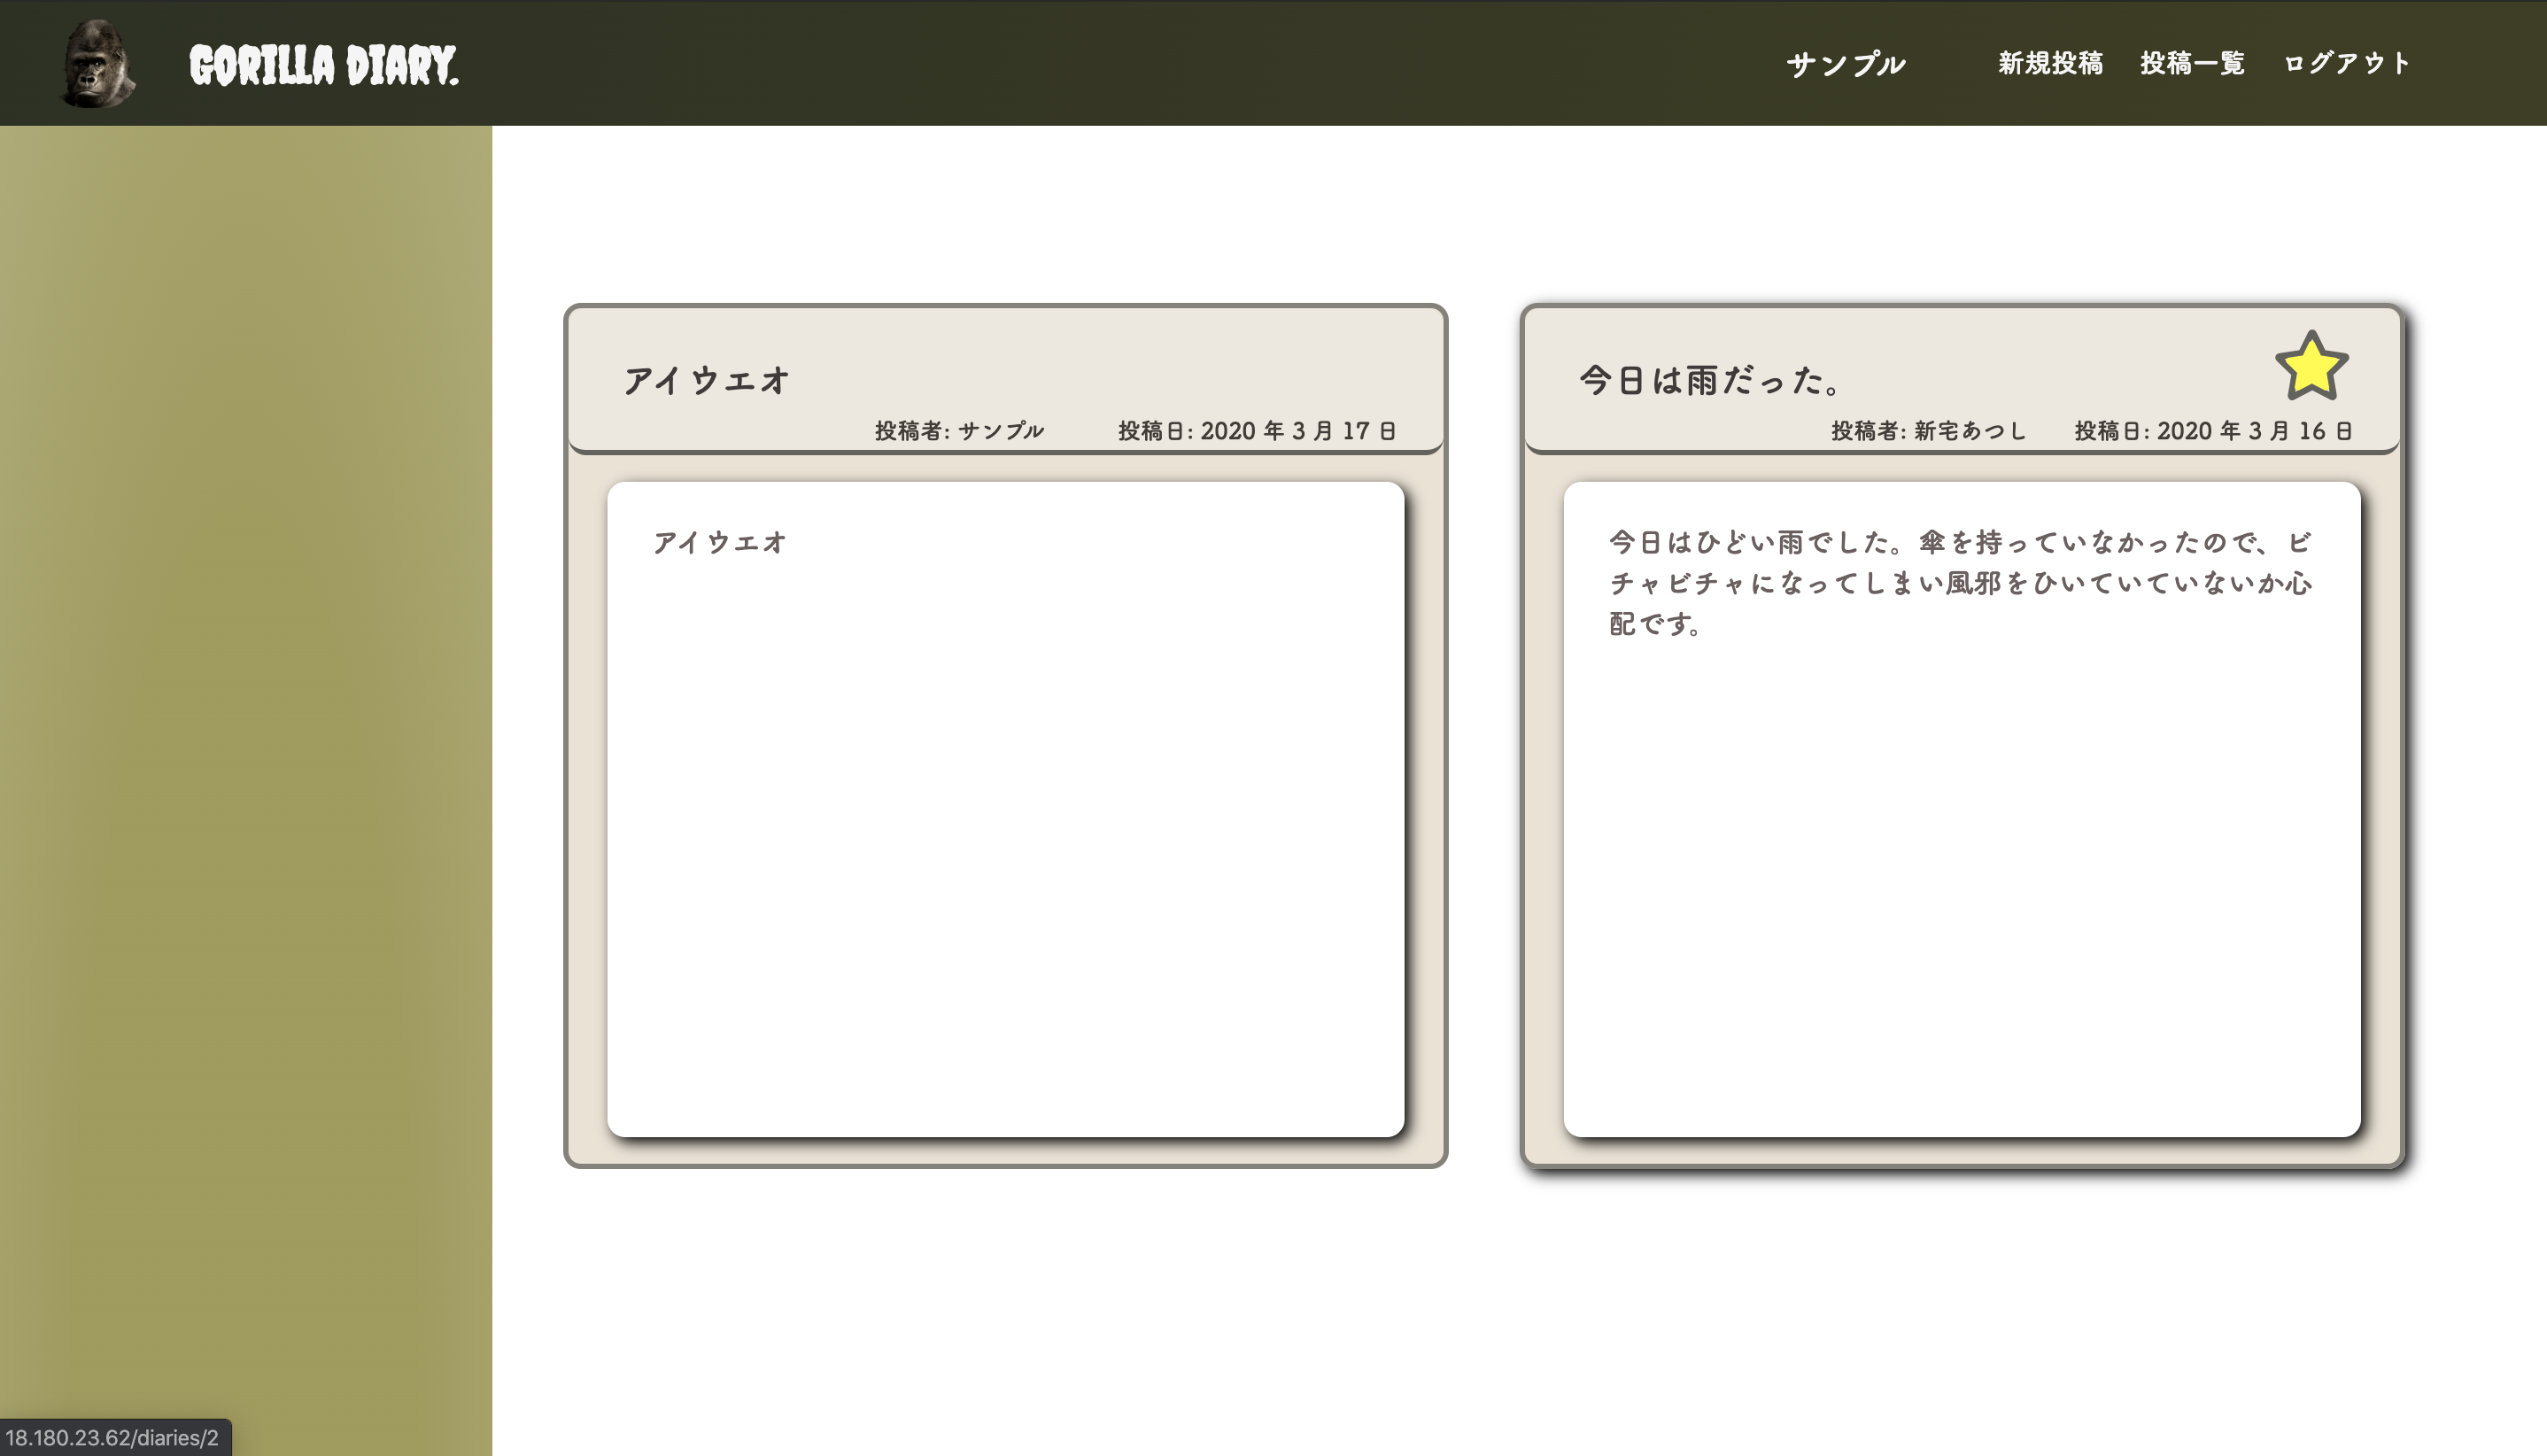Screen dimensions: 2547x1456
Task: Open the 投稿一覧 post list
Action: click(x=2192, y=62)
